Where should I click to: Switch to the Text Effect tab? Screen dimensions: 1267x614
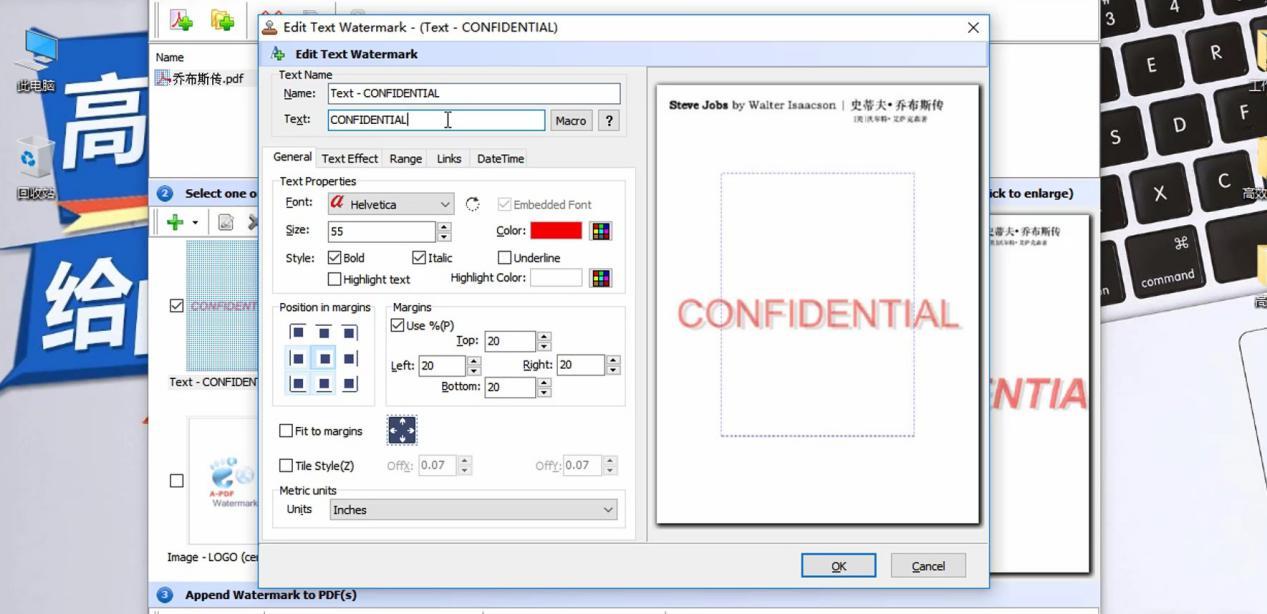coord(350,158)
